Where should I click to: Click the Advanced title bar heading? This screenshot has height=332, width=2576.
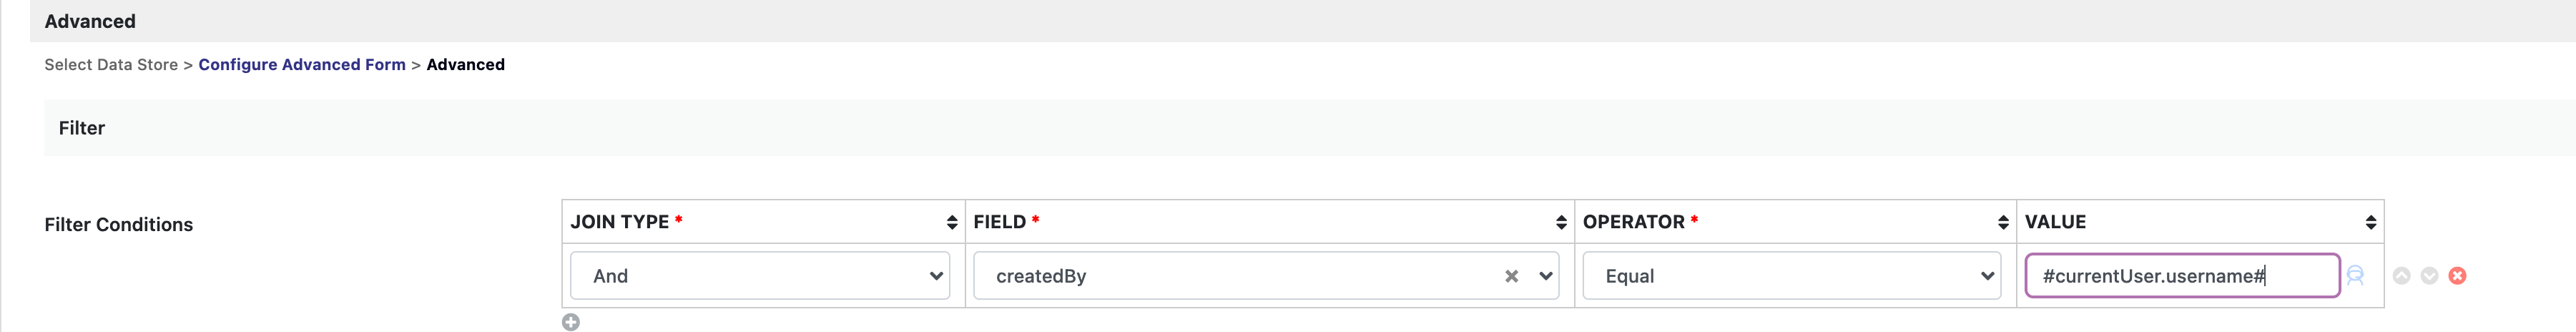pos(90,21)
